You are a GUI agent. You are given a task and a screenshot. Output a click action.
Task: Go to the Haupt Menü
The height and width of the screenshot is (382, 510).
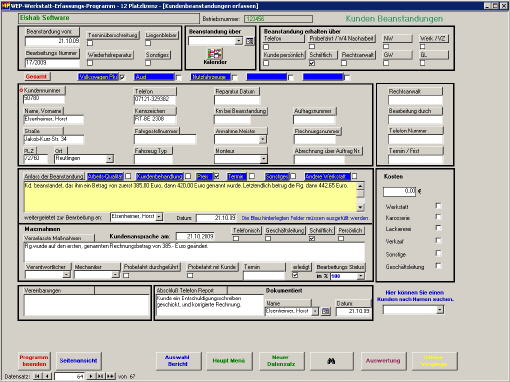click(x=229, y=361)
